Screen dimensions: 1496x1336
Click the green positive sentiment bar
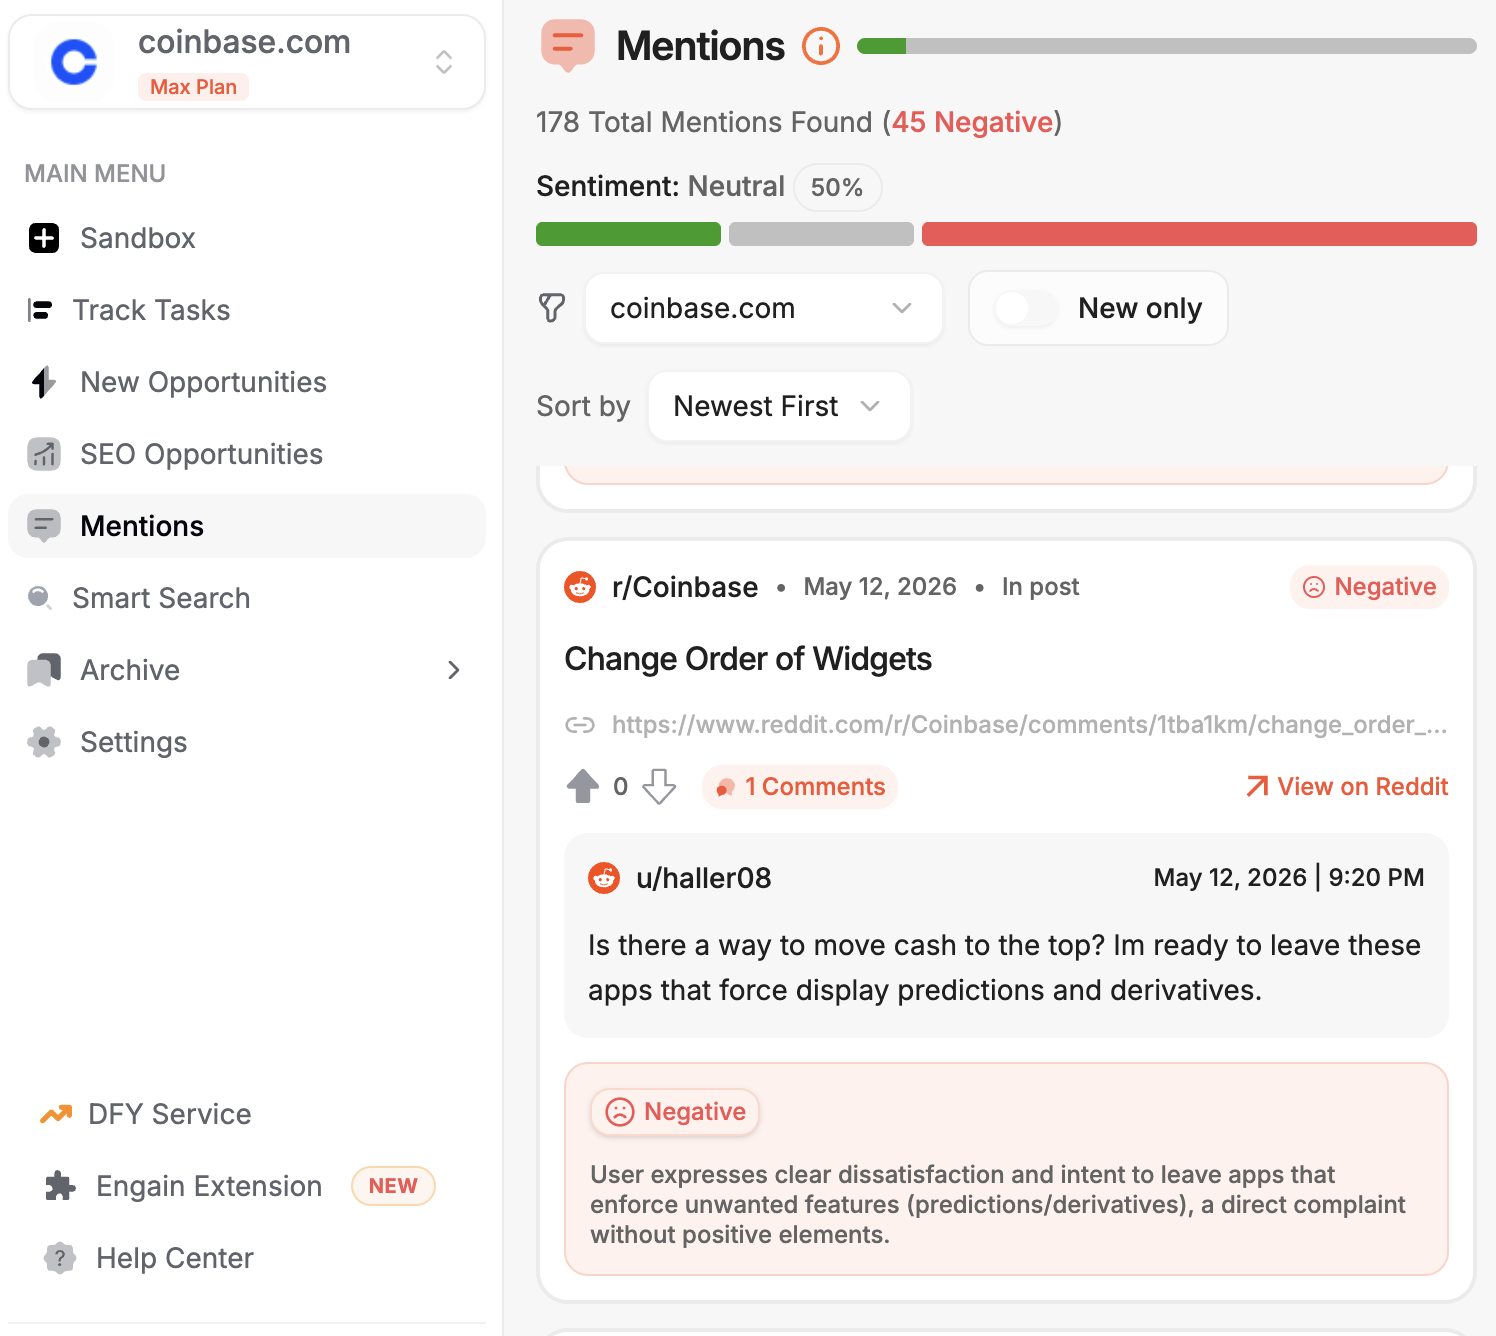[x=628, y=234]
